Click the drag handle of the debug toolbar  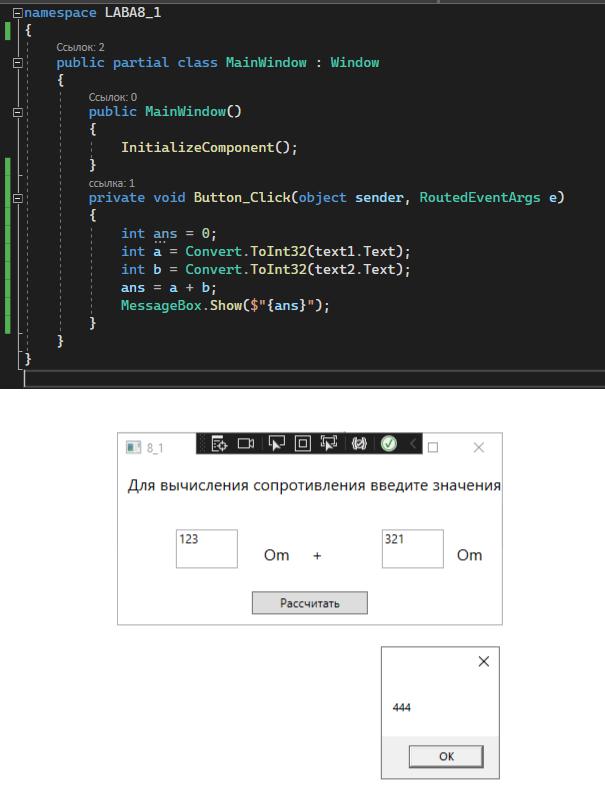pyautogui.click(x=203, y=444)
